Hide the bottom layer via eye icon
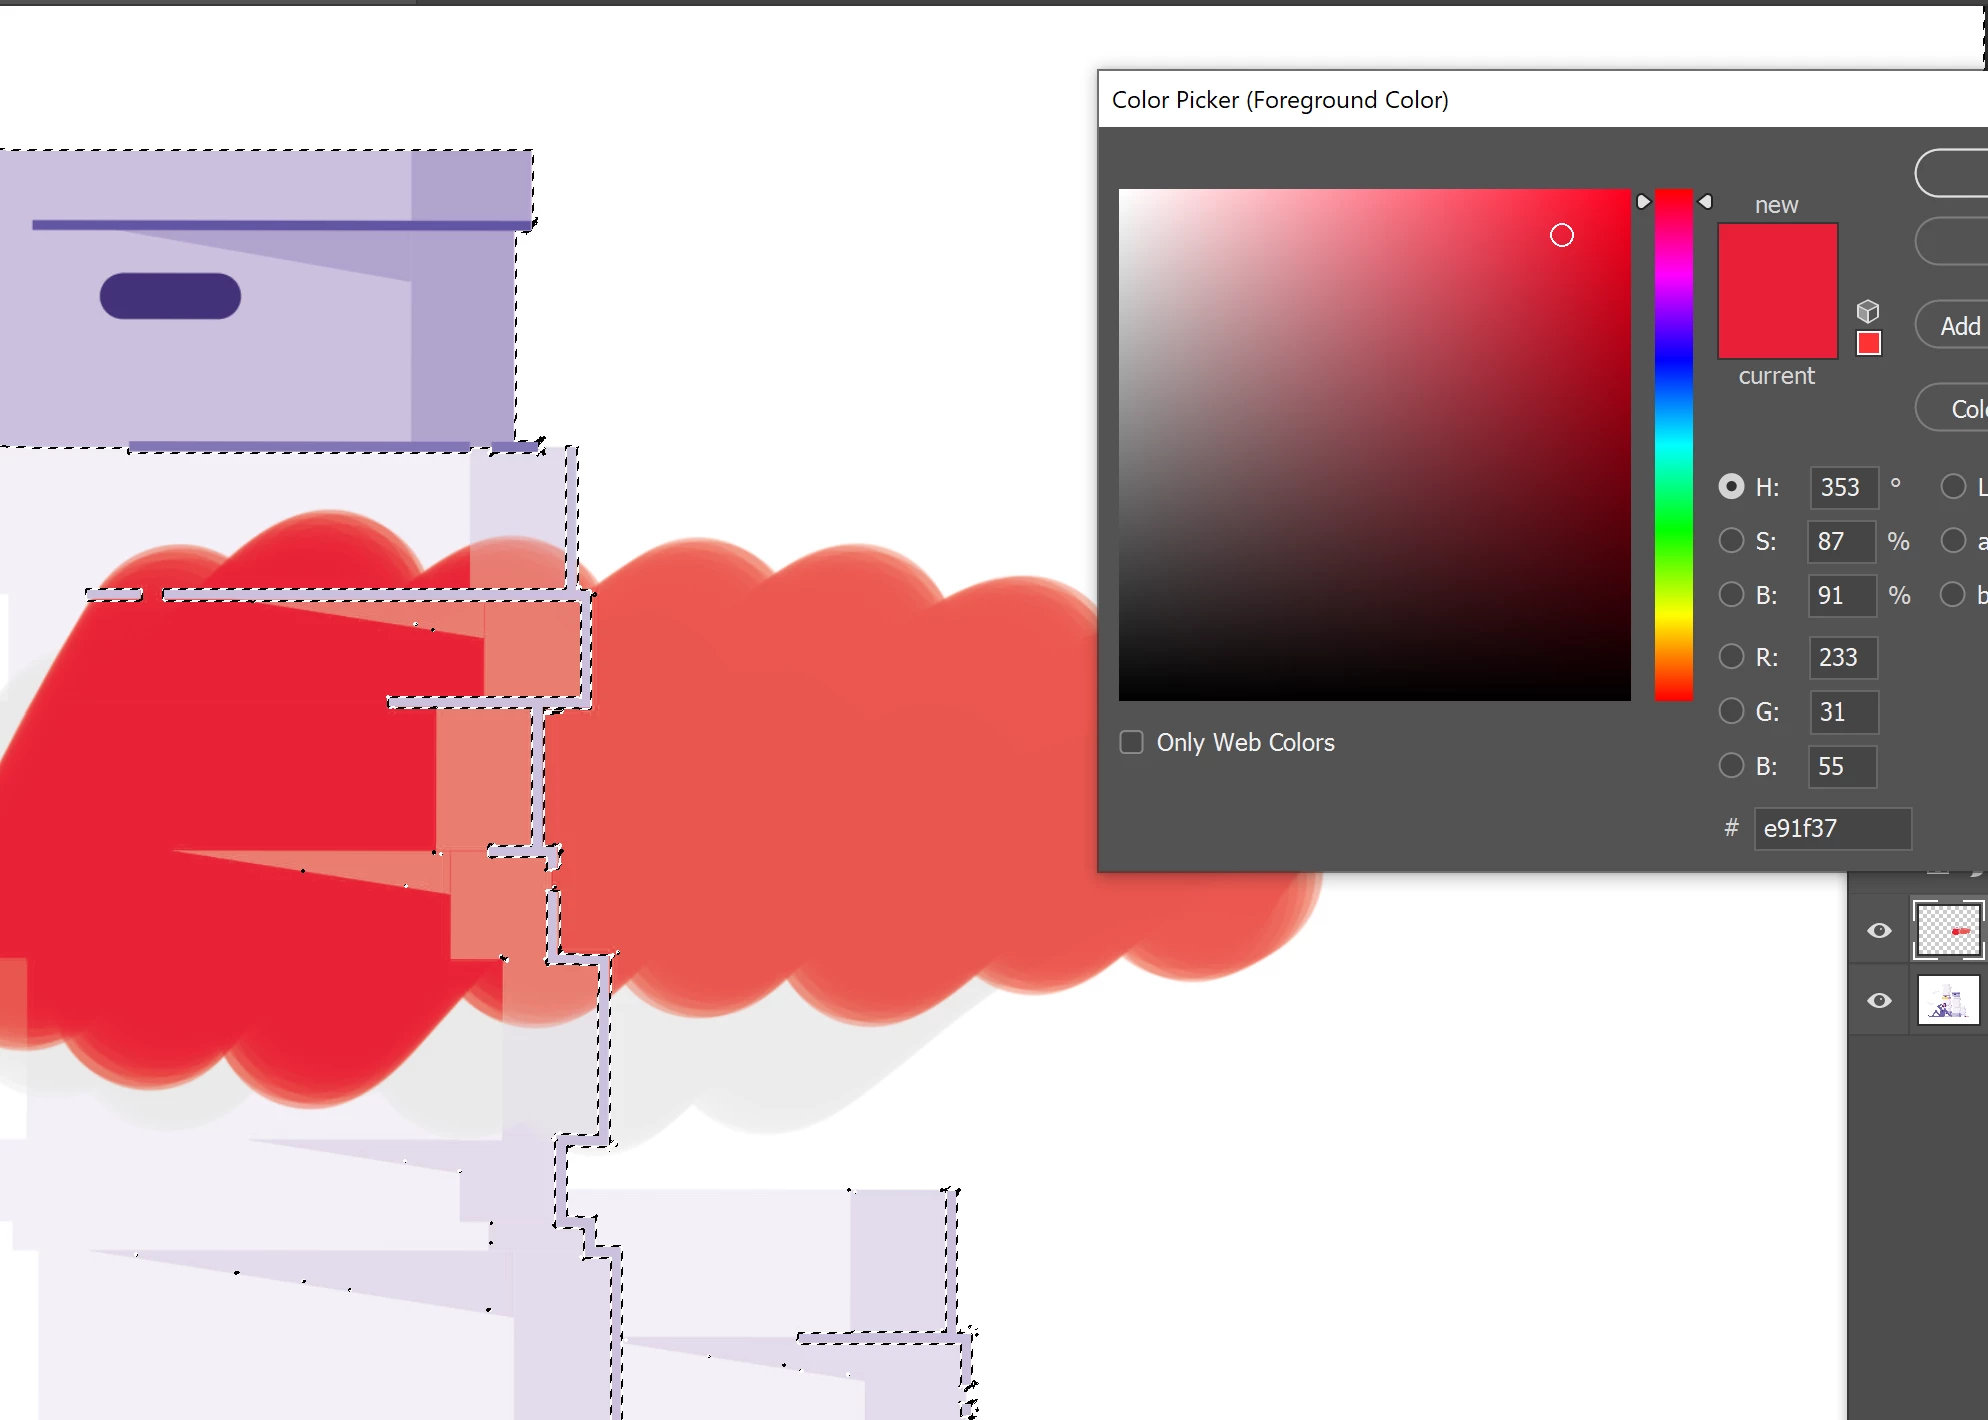Image resolution: width=1988 pixels, height=1420 pixels. coord(1879,1000)
